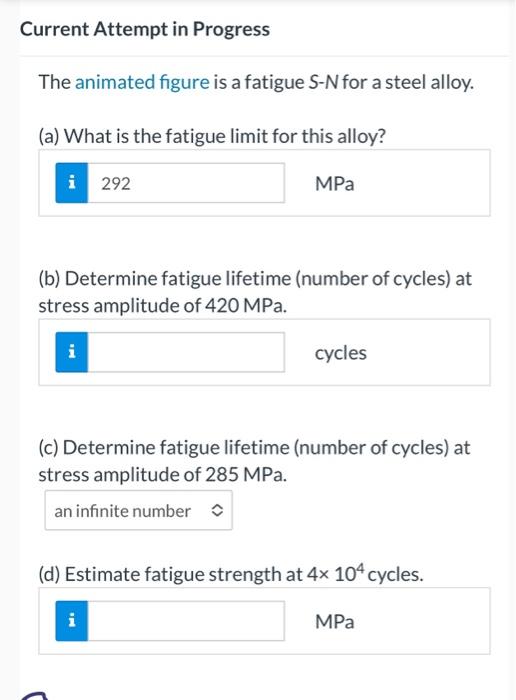Click the MPa unit label for part a
The height and width of the screenshot is (700, 516).
click(335, 184)
